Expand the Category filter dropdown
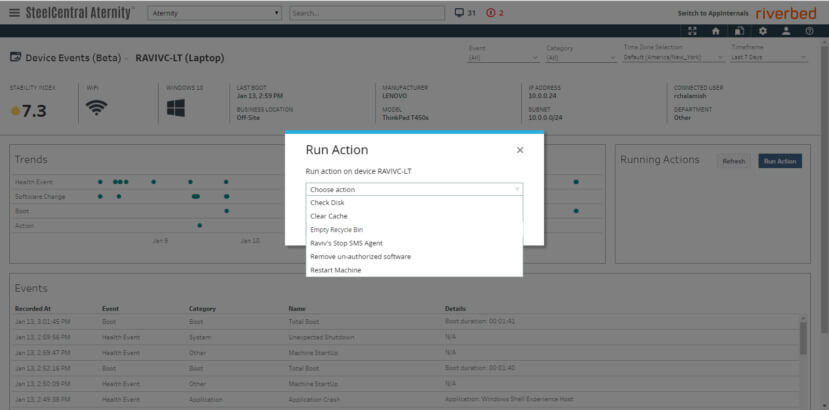 (581, 57)
